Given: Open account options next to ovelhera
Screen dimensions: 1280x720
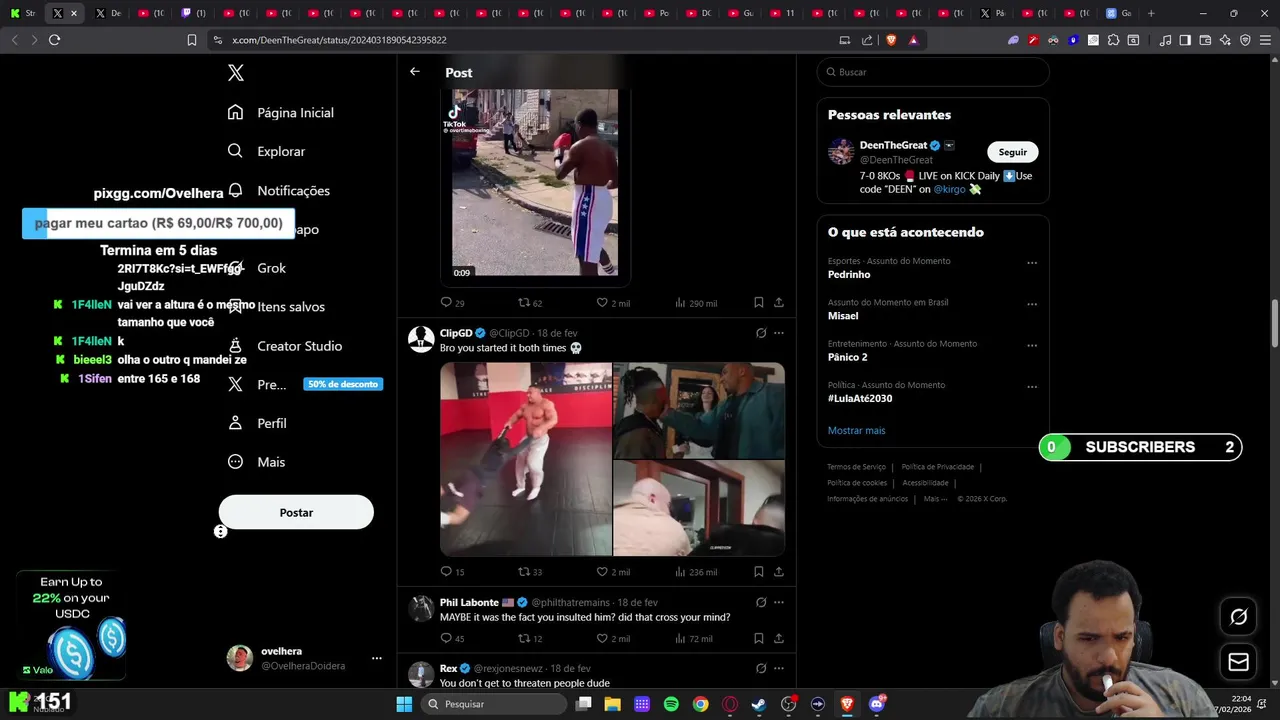Looking at the screenshot, I should tap(377, 658).
